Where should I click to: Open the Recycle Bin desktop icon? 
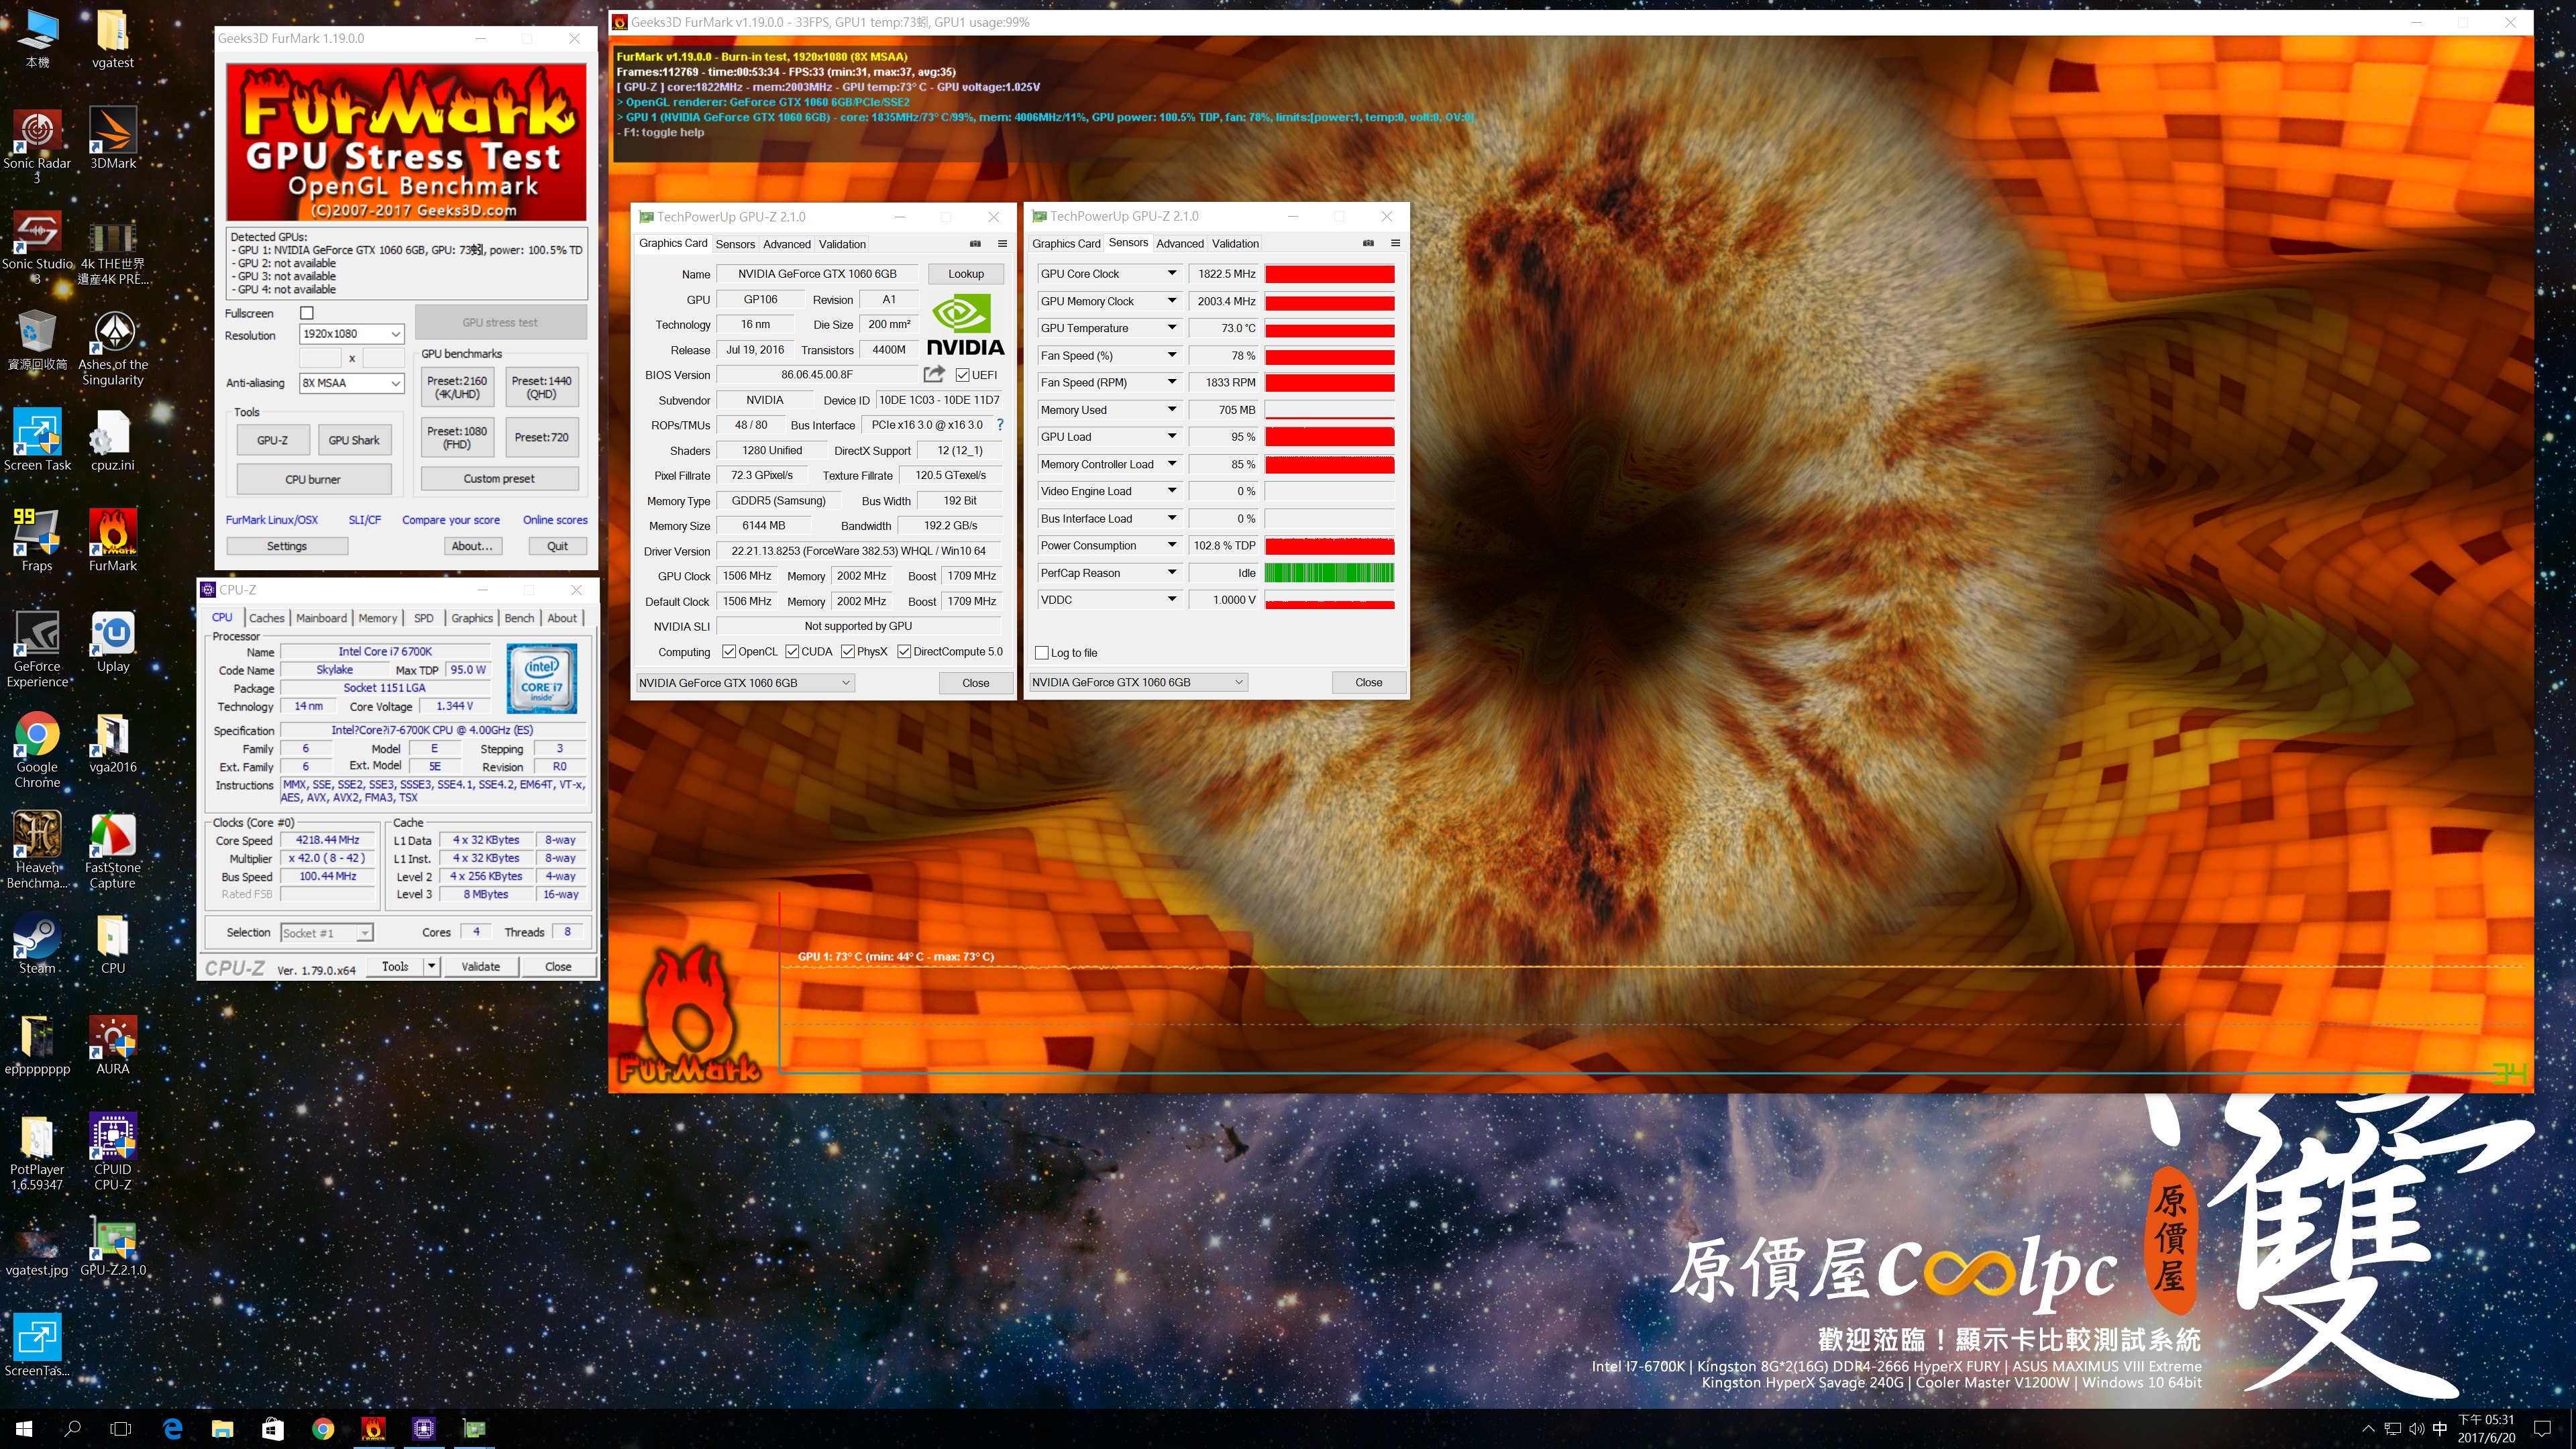click(x=37, y=340)
